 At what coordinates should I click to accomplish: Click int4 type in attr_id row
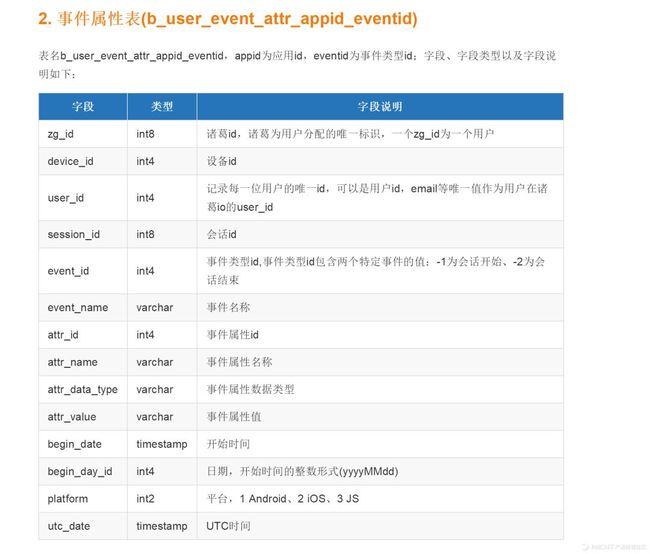click(145, 335)
